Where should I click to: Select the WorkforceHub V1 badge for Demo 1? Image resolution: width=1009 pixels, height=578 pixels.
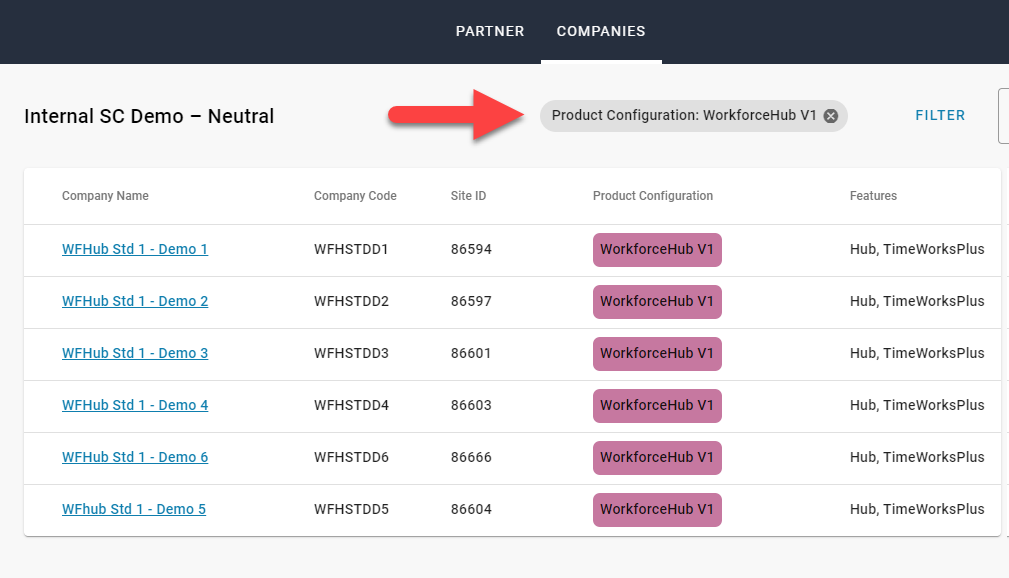click(657, 249)
